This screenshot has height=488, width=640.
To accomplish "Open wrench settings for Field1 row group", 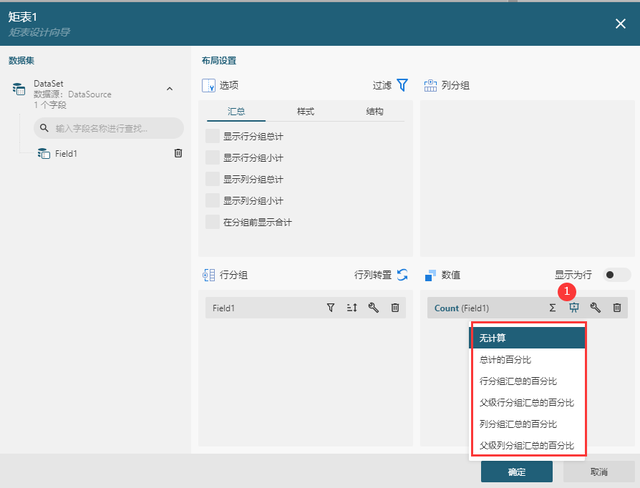I will click(x=373, y=309).
